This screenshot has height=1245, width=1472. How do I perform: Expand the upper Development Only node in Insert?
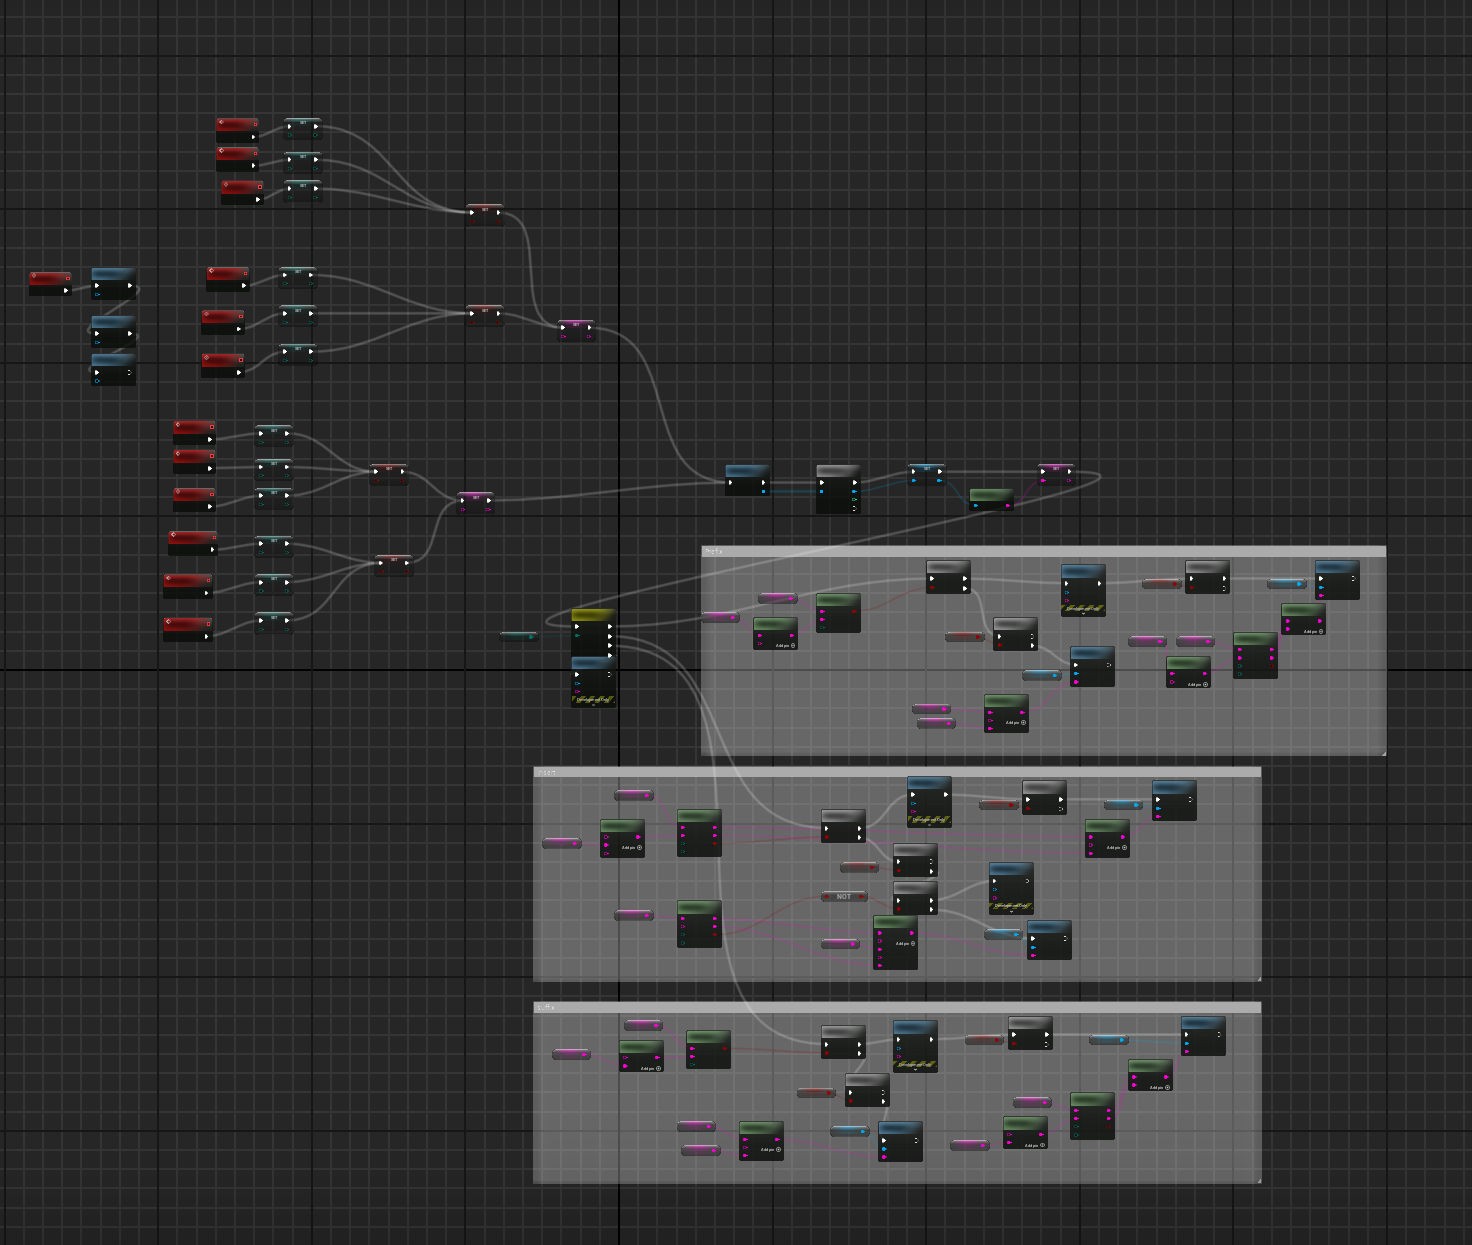coord(929,826)
